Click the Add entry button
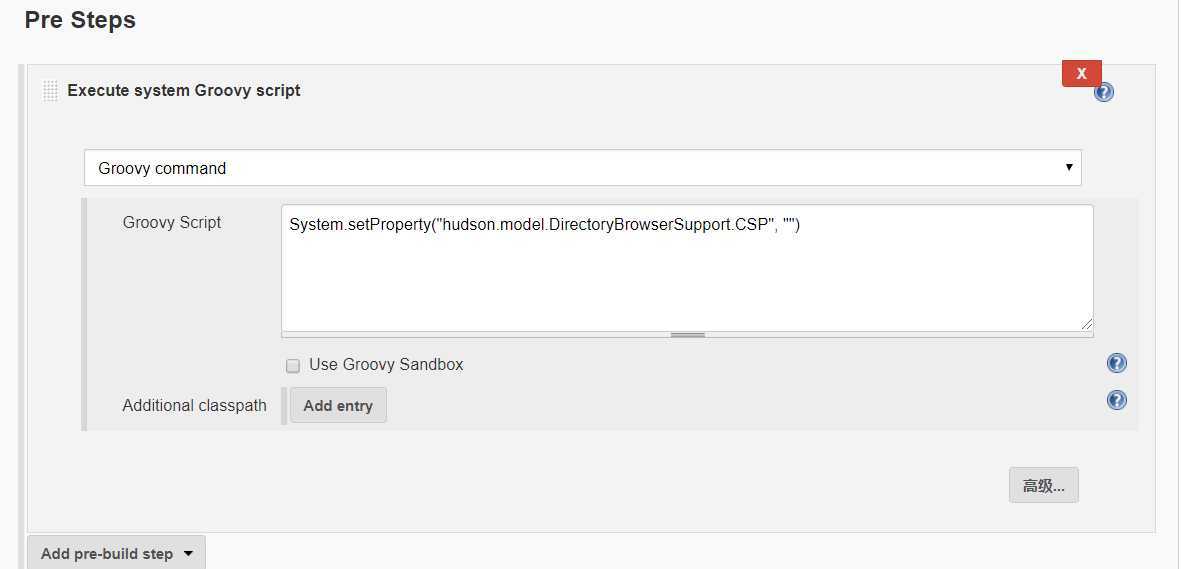This screenshot has width=1185, height=569. tap(338, 405)
